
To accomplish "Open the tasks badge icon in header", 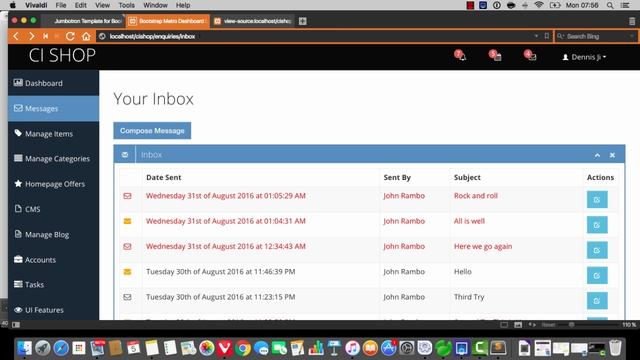I will coord(495,56).
